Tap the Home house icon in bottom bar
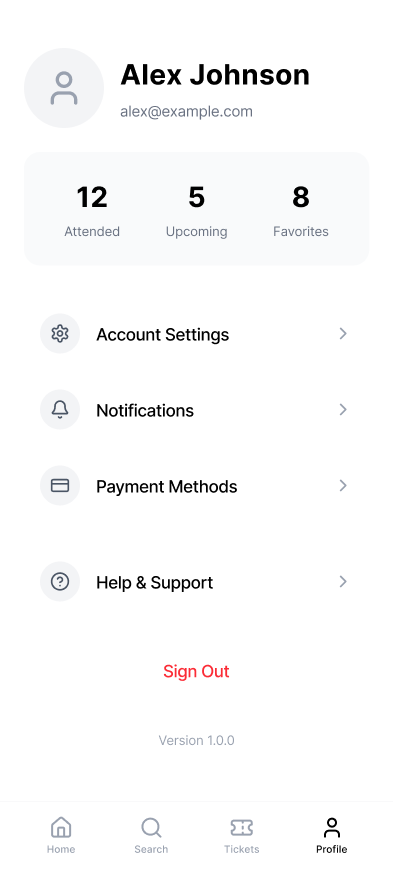The width and height of the screenshot is (394, 871). point(61,827)
